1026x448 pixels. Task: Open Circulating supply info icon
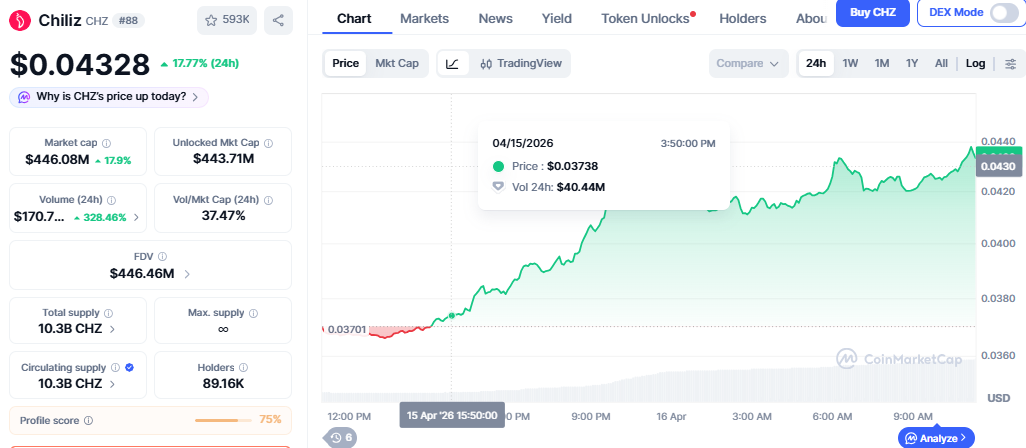point(115,368)
